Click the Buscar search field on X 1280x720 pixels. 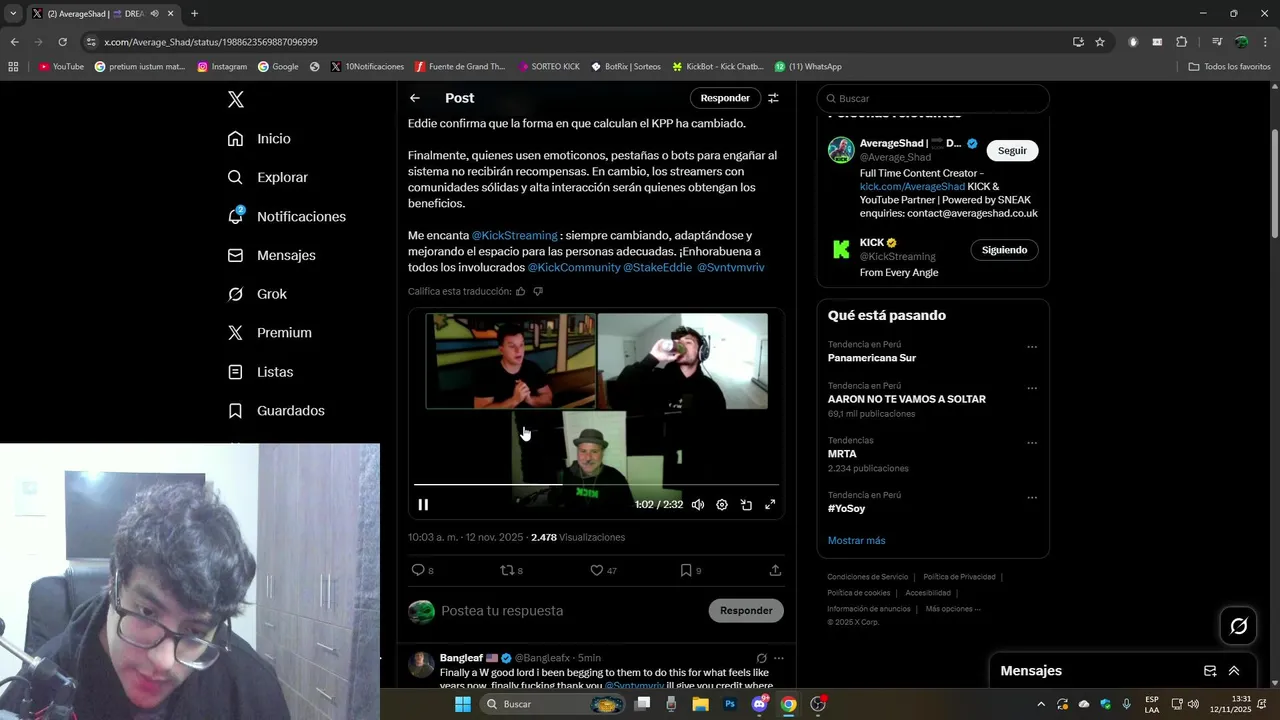(933, 98)
